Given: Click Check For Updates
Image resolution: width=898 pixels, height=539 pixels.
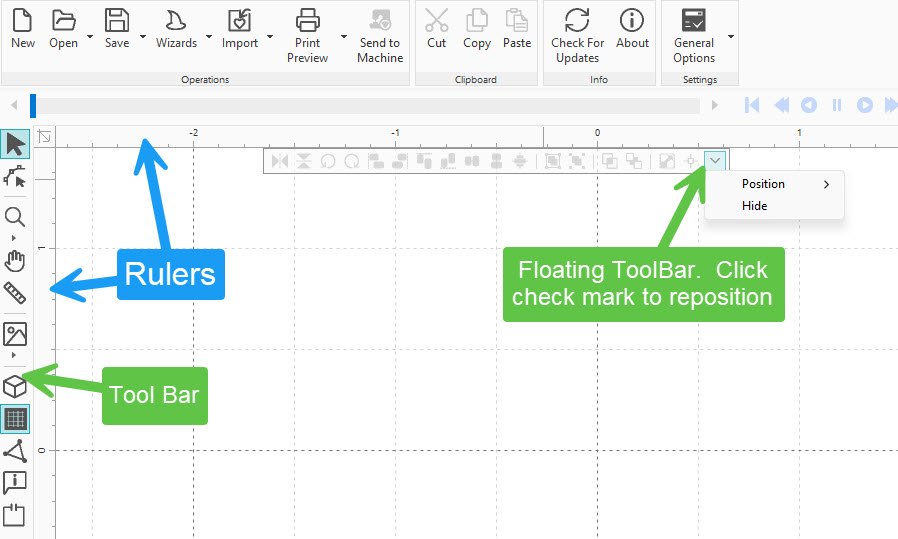Looking at the screenshot, I should pos(577,36).
